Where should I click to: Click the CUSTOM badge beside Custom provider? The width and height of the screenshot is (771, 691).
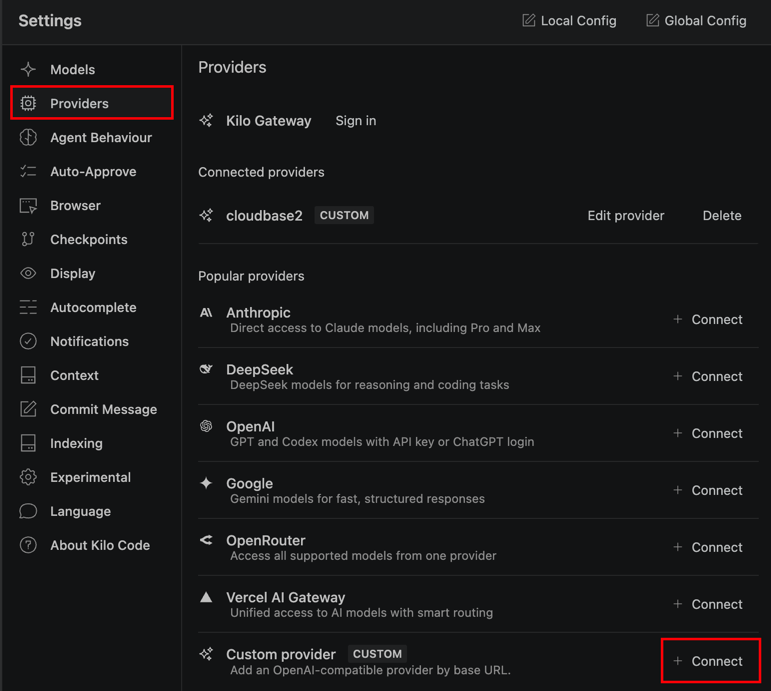pyautogui.click(x=377, y=654)
